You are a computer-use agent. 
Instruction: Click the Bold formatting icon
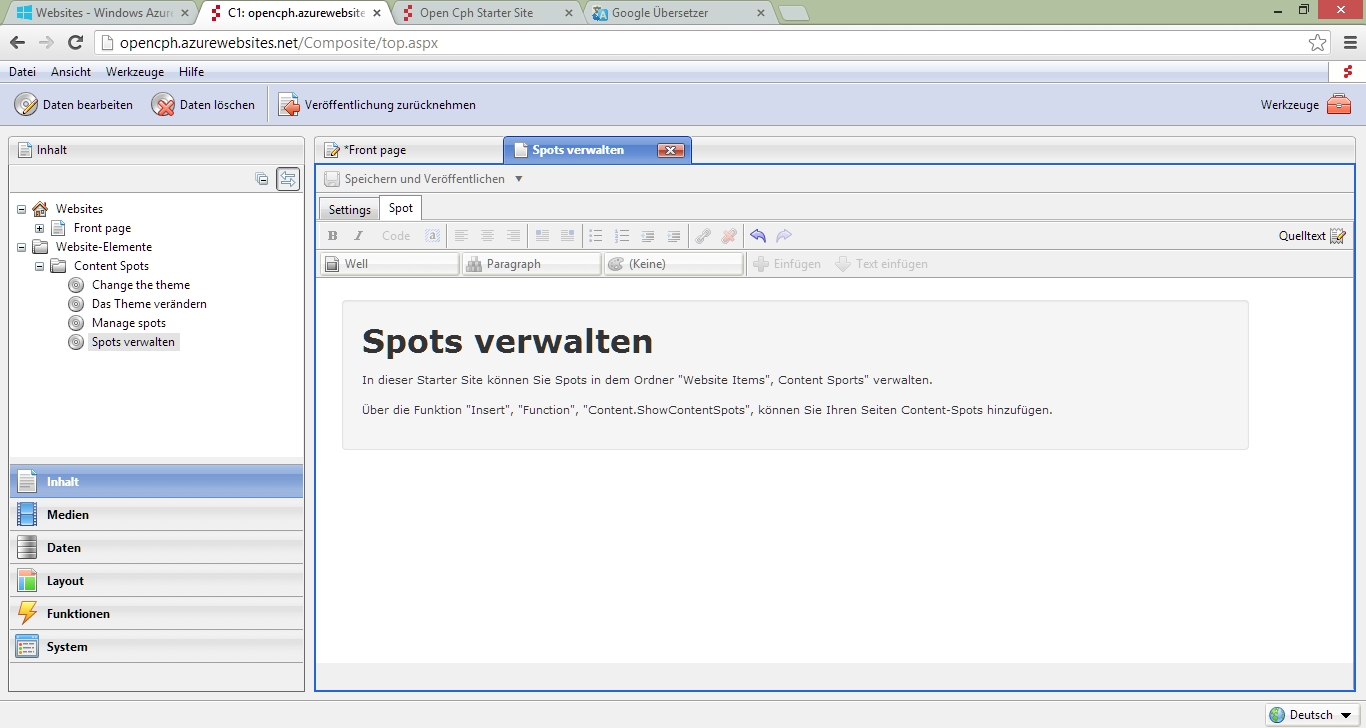click(333, 236)
